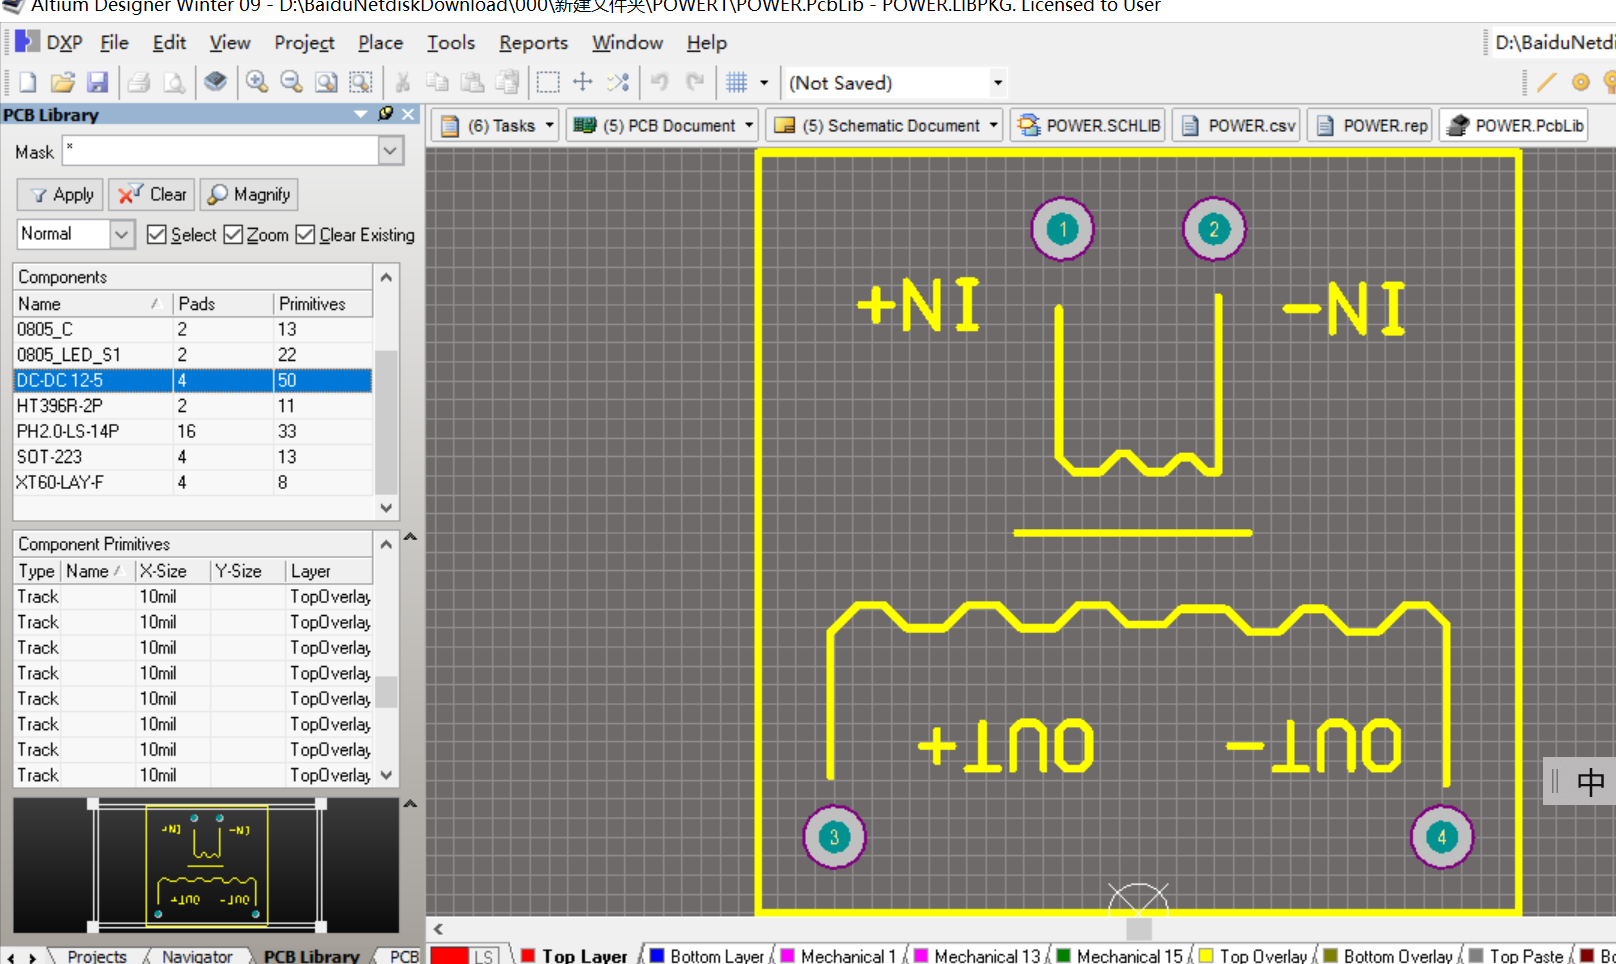Select the Bottom Layer blue swatch tab

(x=706, y=956)
